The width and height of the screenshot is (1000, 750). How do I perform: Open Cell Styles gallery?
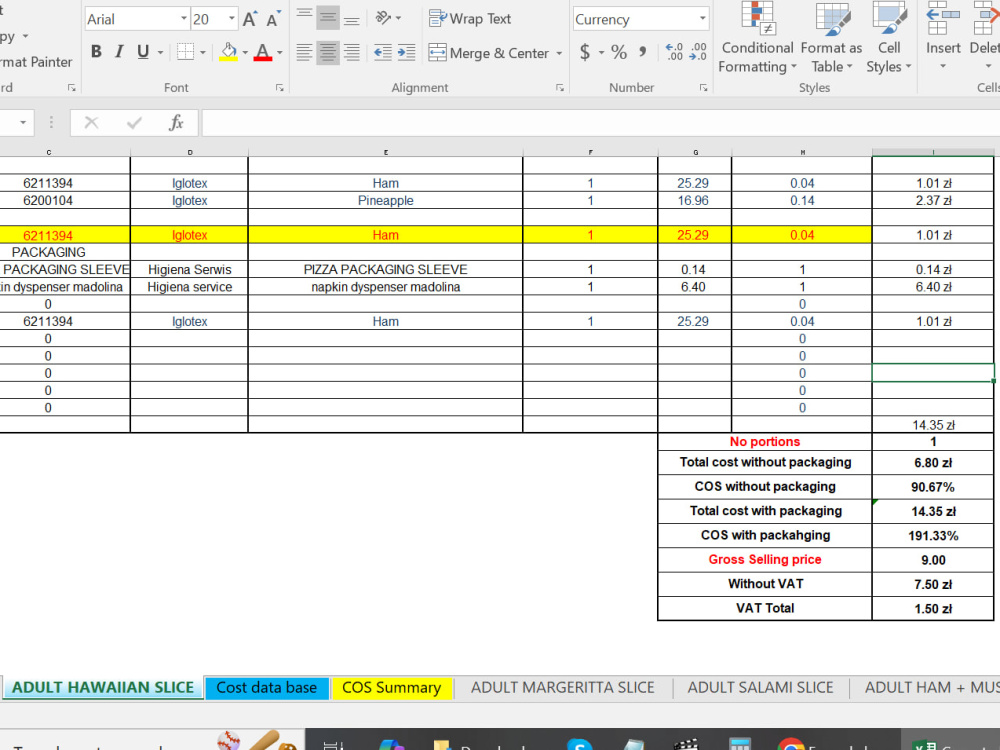coord(889,38)
